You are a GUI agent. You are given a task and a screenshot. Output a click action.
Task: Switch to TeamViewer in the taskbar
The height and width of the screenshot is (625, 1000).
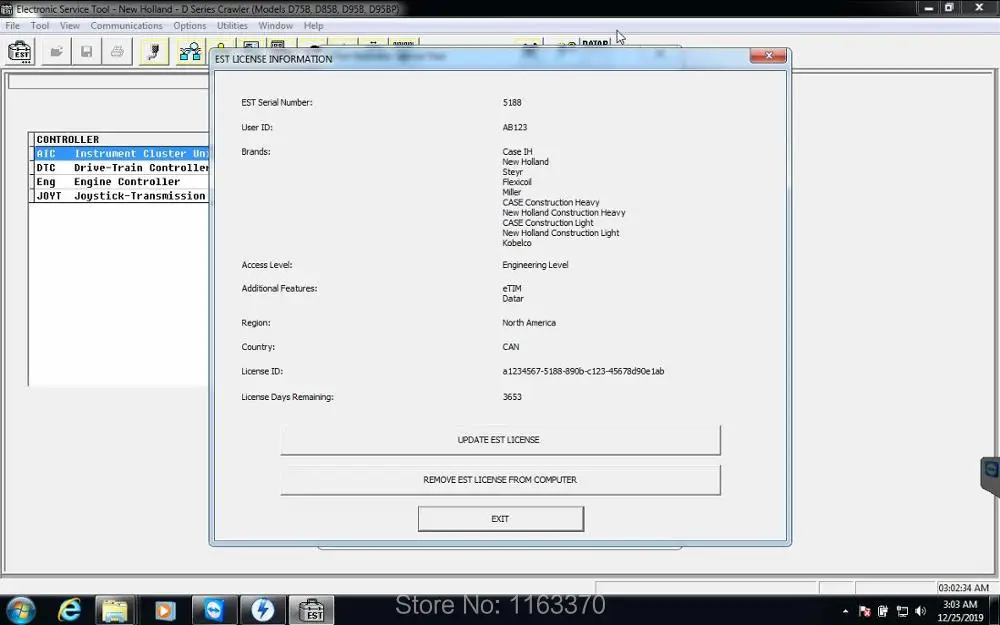(214, 610)
